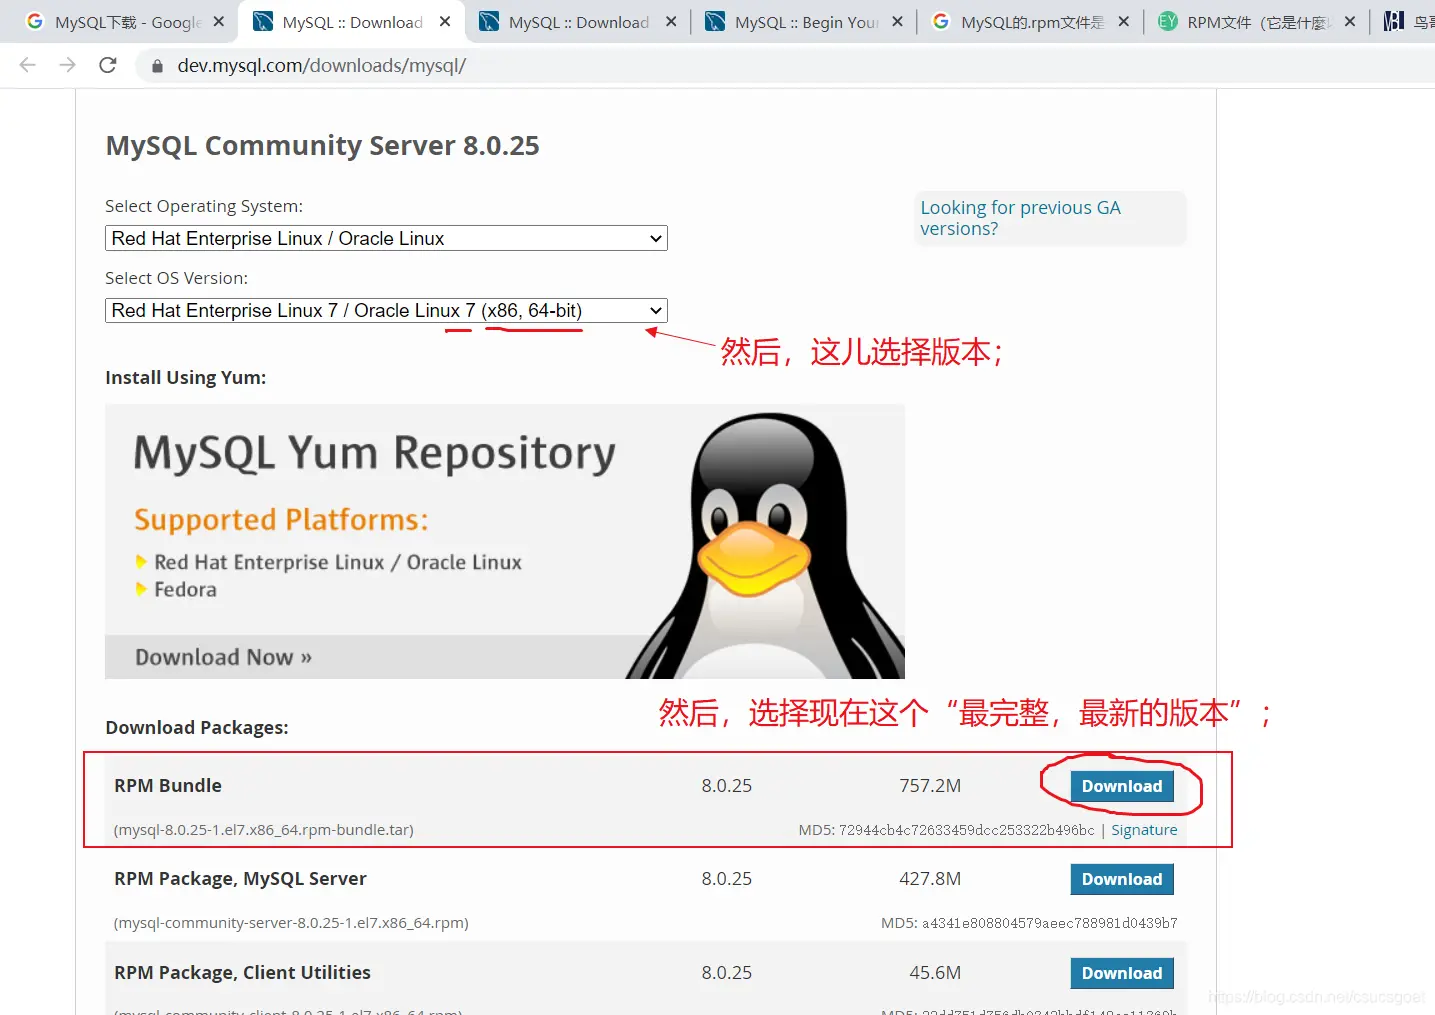Screen dimensions: 1435x1015
Task: Click the MySQL Yum Repository banner
Action: click(505, 541)
